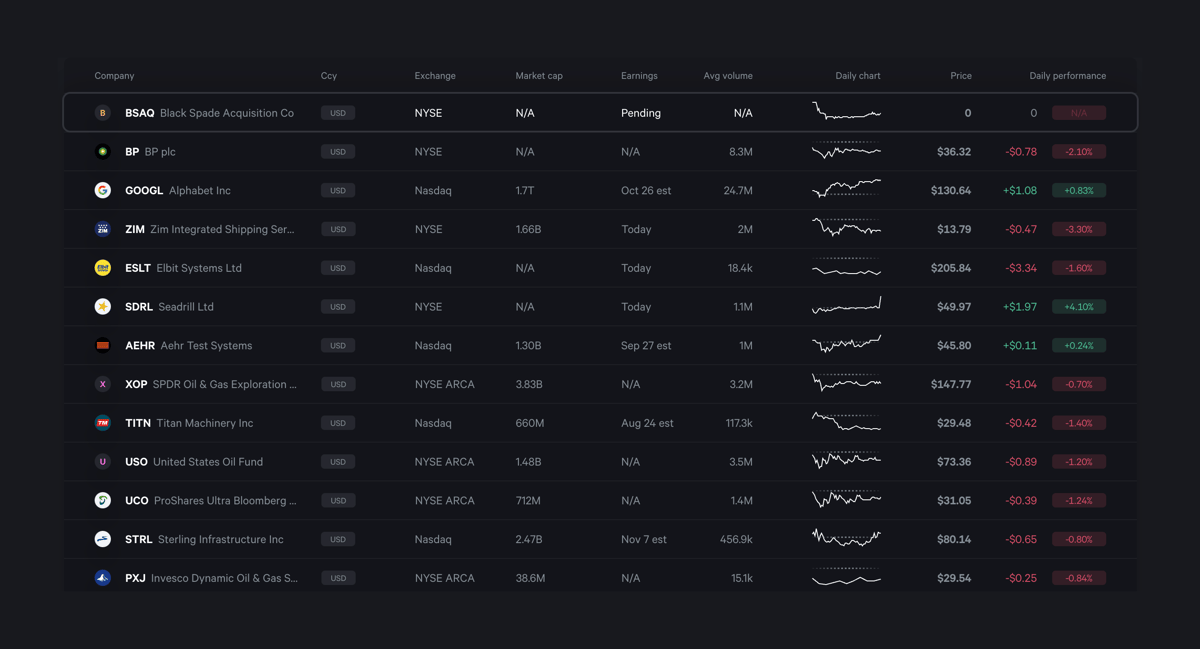Select the highlighted BSAQ row

click(x=600, y=113)
